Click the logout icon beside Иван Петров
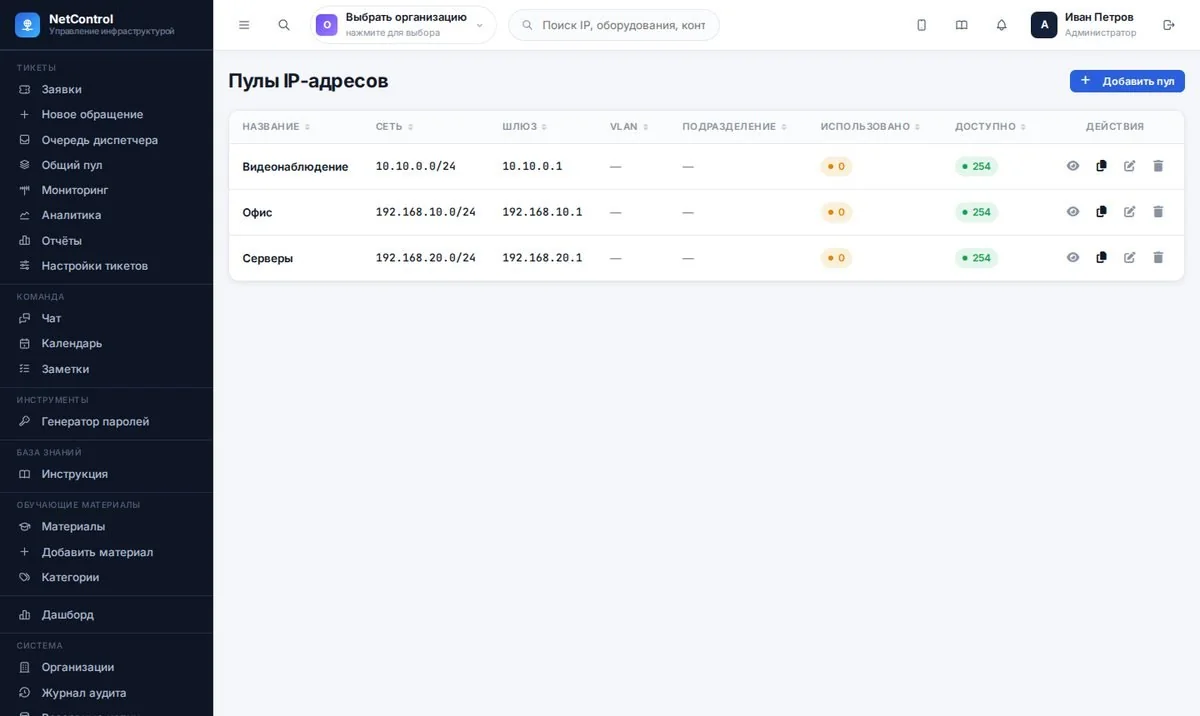 (x=1169, y=25)
